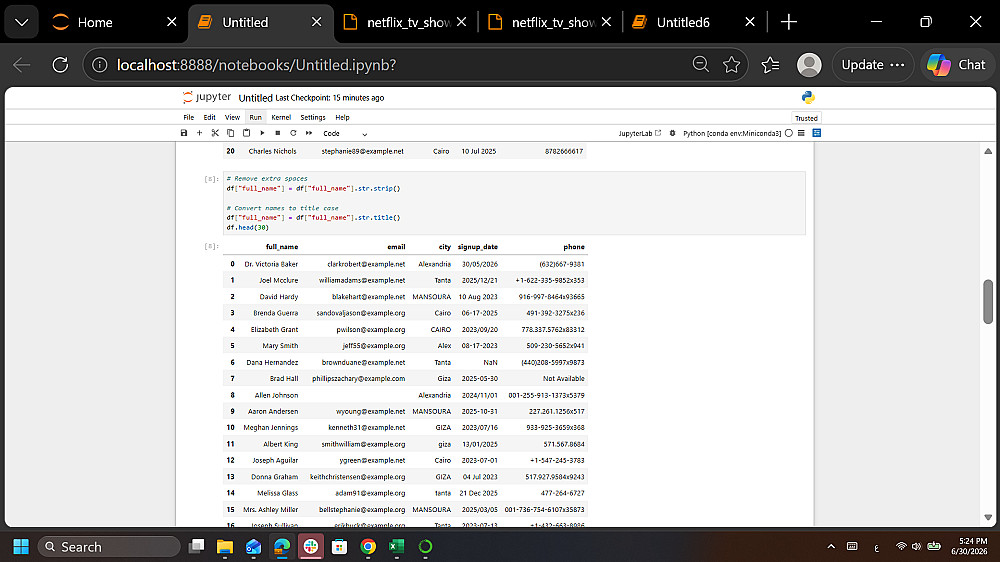Run the selected cell and advance

coord(262,133)
